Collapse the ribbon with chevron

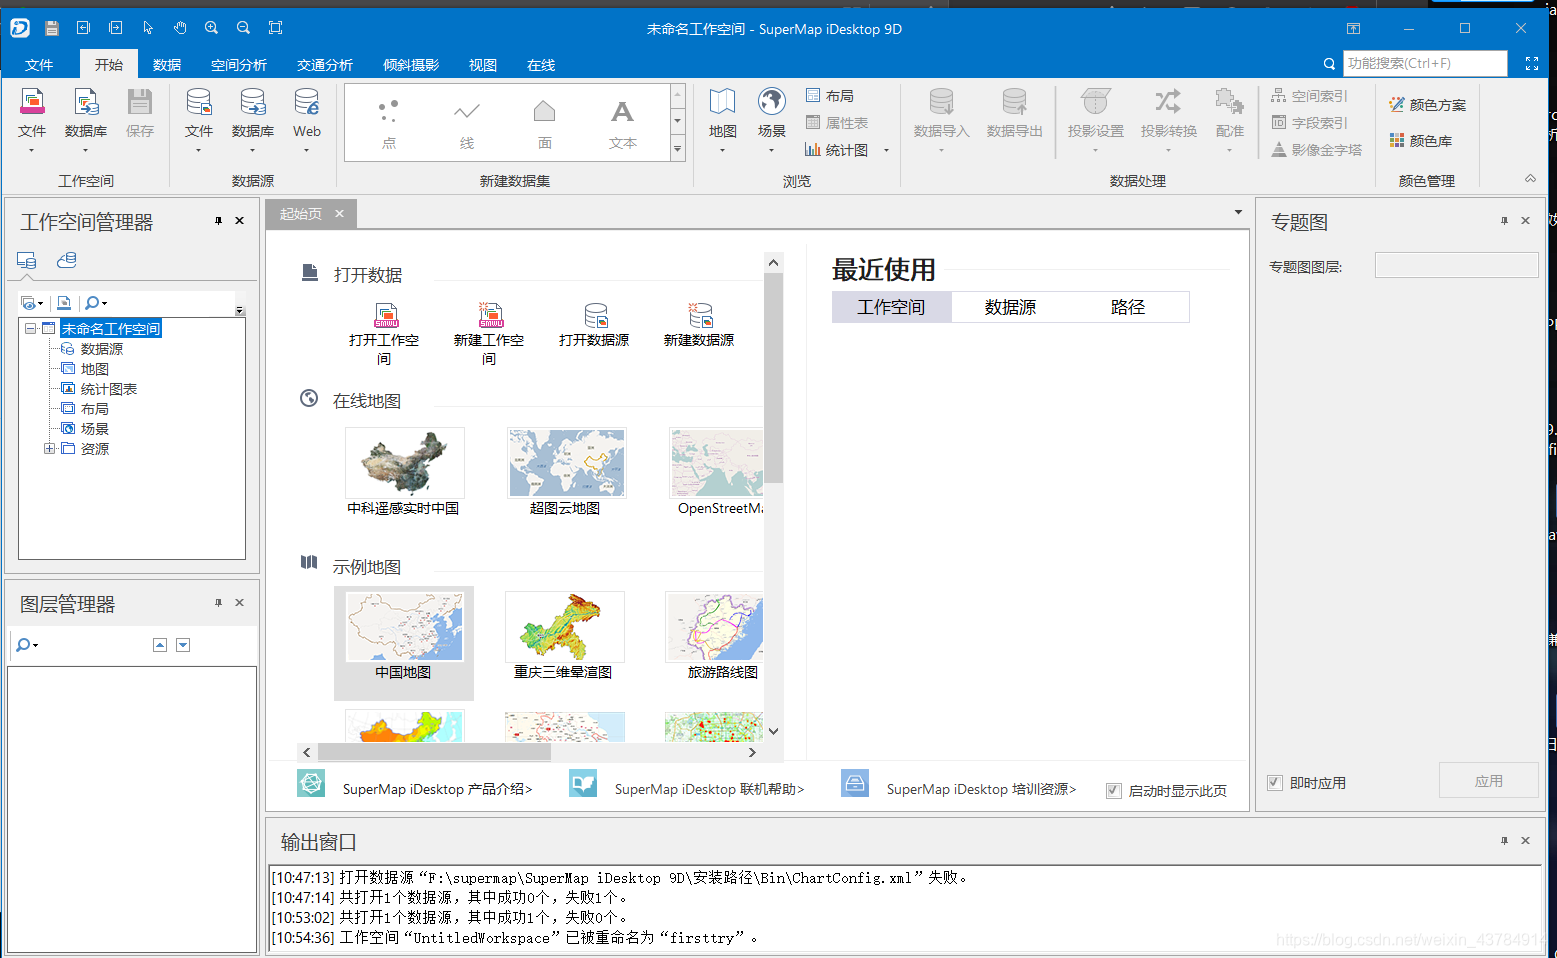click(x=1530, y=178)
